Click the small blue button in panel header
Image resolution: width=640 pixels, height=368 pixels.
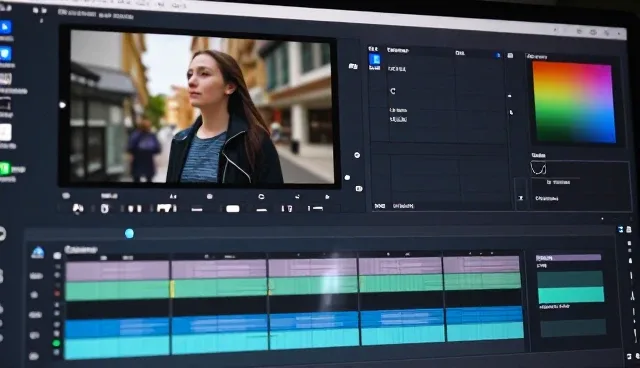tap(498, 55)
